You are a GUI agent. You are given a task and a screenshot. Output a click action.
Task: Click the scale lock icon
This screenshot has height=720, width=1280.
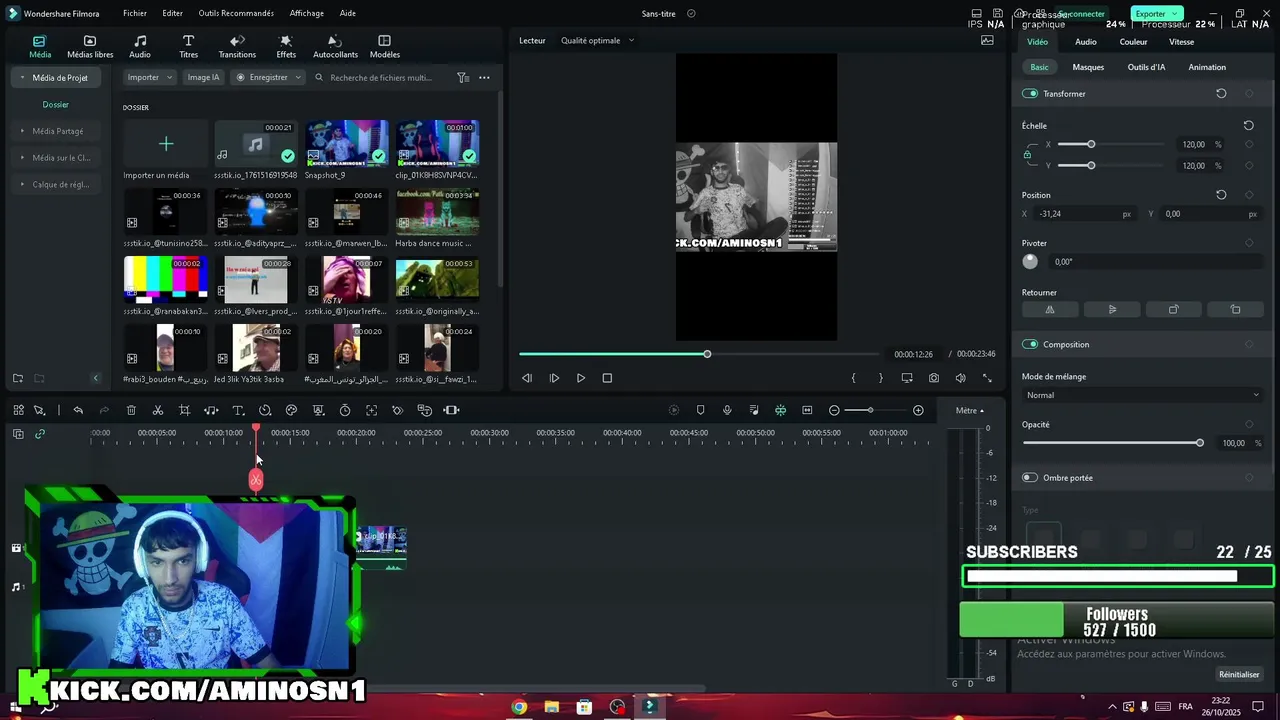click(1027, 155)
